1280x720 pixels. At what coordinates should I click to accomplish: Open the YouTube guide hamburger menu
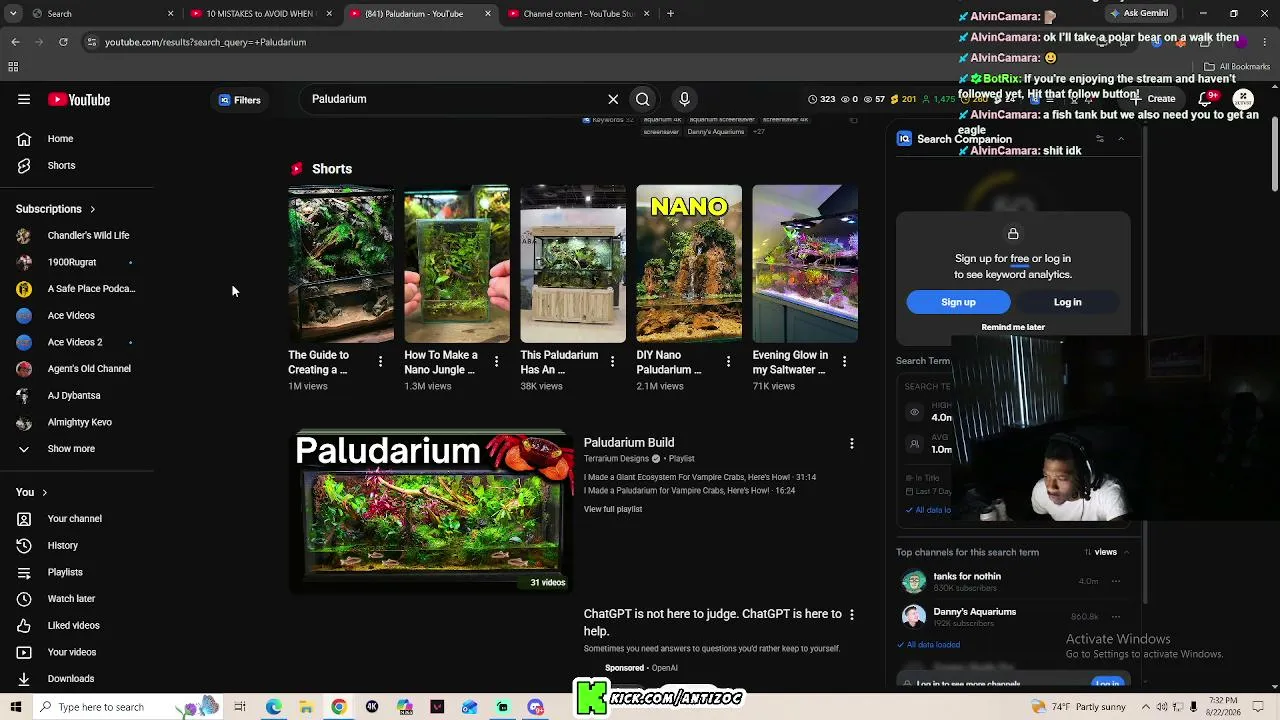pos(24,99)
